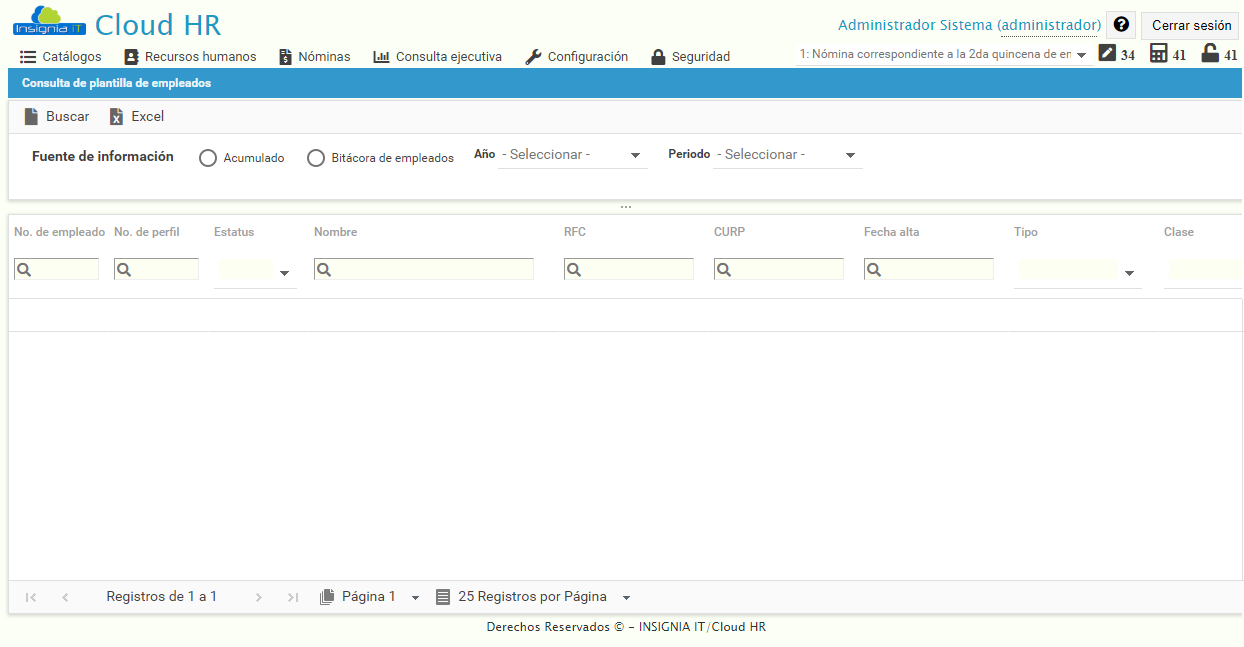1244x647 pixels.
Task: Click the pencil edit status icon showing 34
Action: [x=1106, y=54]
